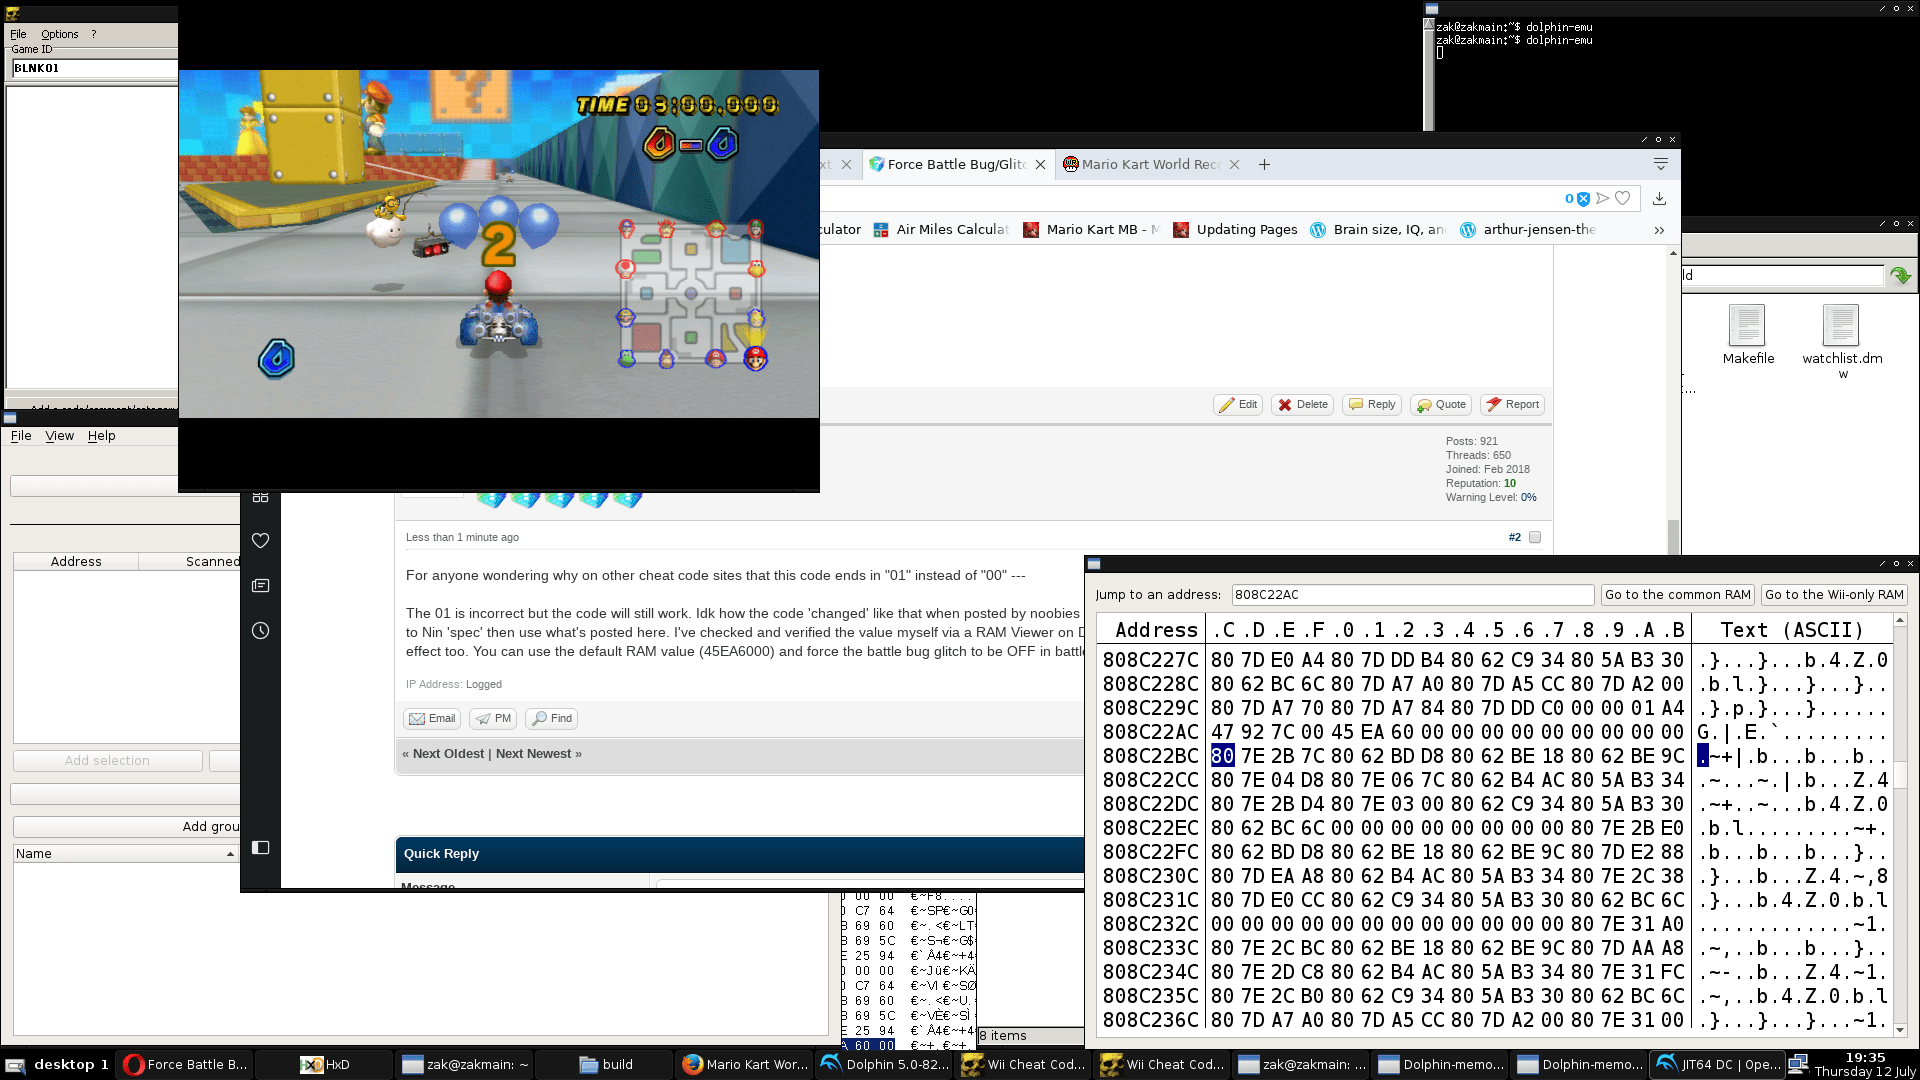Click the Add selection button

(x=107, y=761)
